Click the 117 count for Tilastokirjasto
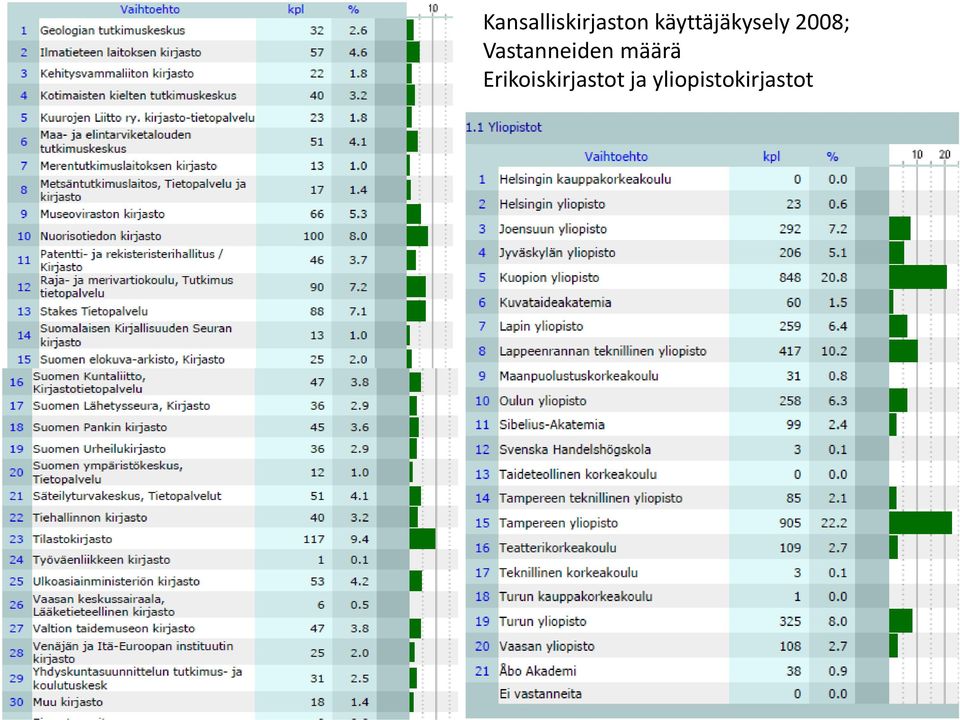The height and width of the screenshot is (720, 960). [313, 539]
